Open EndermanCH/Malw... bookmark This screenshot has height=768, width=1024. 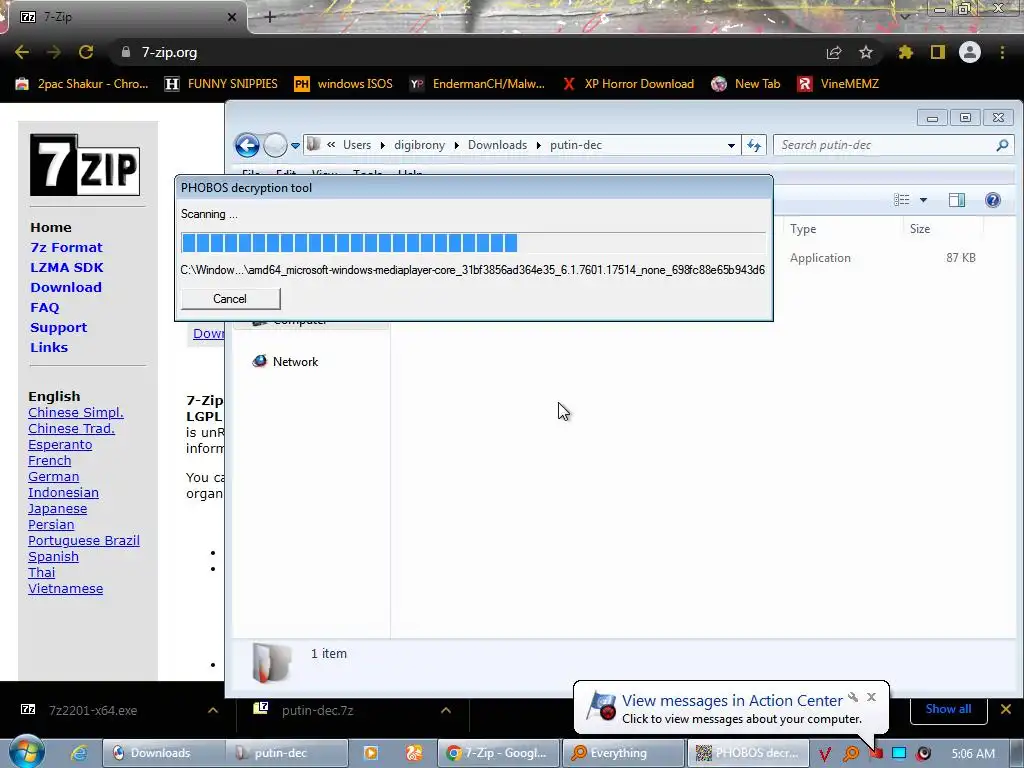477,84
